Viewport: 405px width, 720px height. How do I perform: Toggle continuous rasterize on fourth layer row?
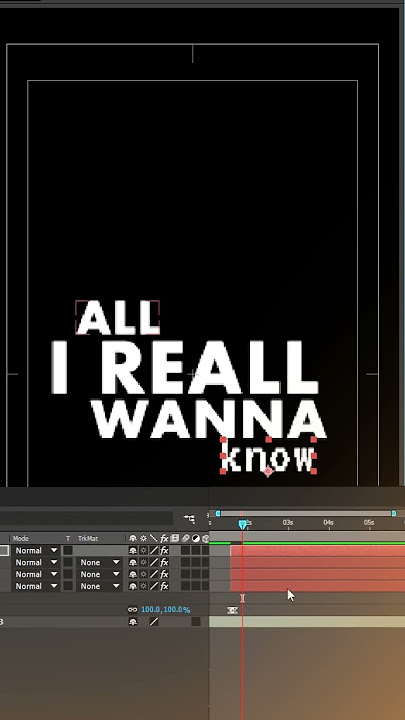(x=143, y=586)
